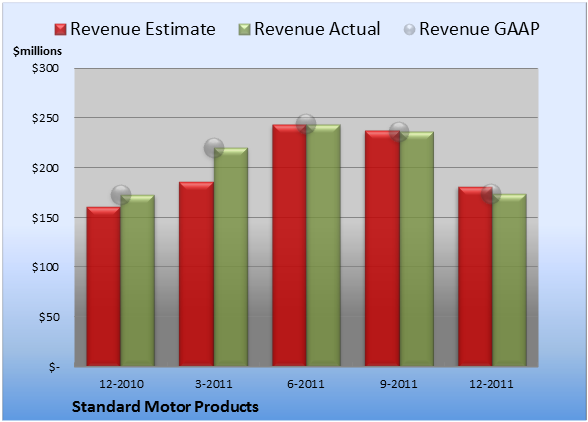Click the green Revenue Actual legend swatch

pyautogui.click(x=244, y=30)
